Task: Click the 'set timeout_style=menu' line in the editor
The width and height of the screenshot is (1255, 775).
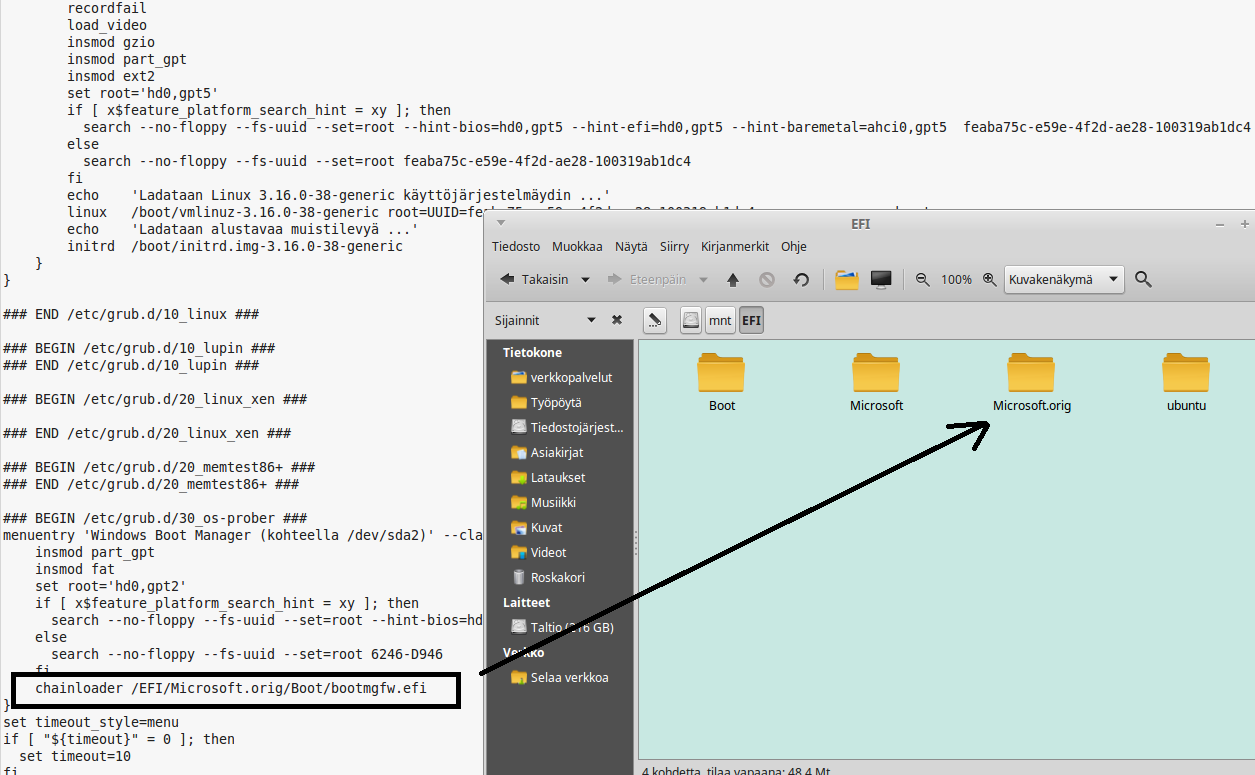Action: pos(91,722)
